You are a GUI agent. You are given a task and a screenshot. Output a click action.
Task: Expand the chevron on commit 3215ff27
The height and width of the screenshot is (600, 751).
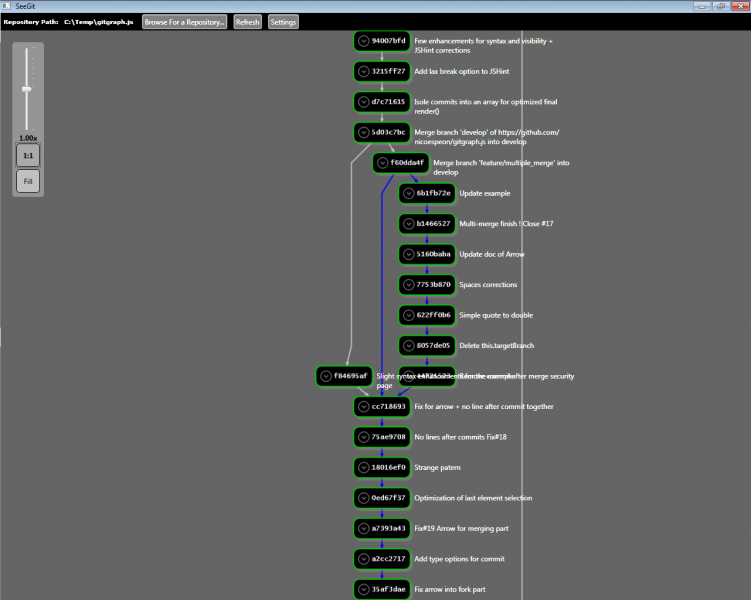tap(364, 72)
